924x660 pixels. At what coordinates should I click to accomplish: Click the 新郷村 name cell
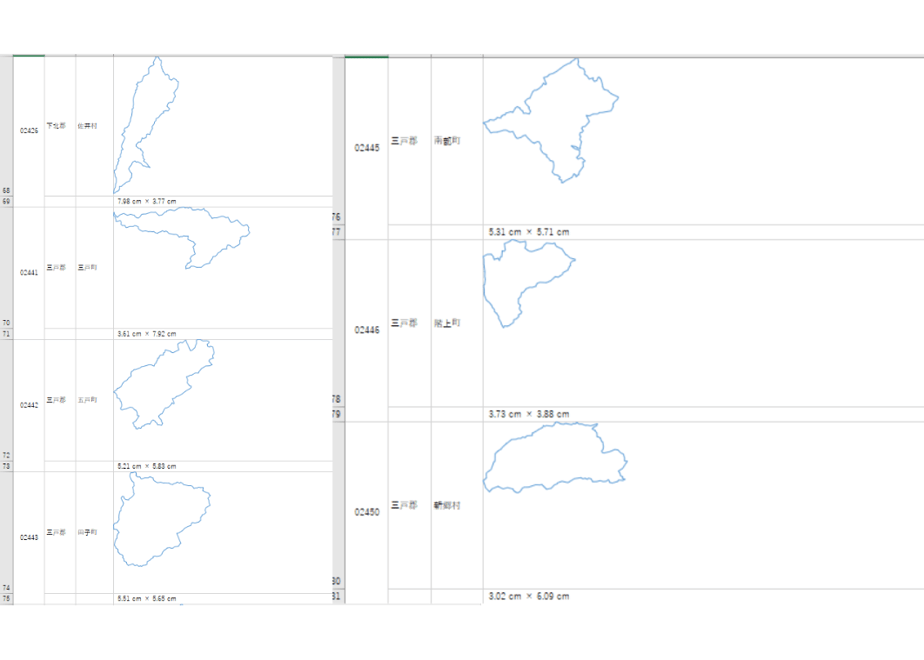pos(457,505)
